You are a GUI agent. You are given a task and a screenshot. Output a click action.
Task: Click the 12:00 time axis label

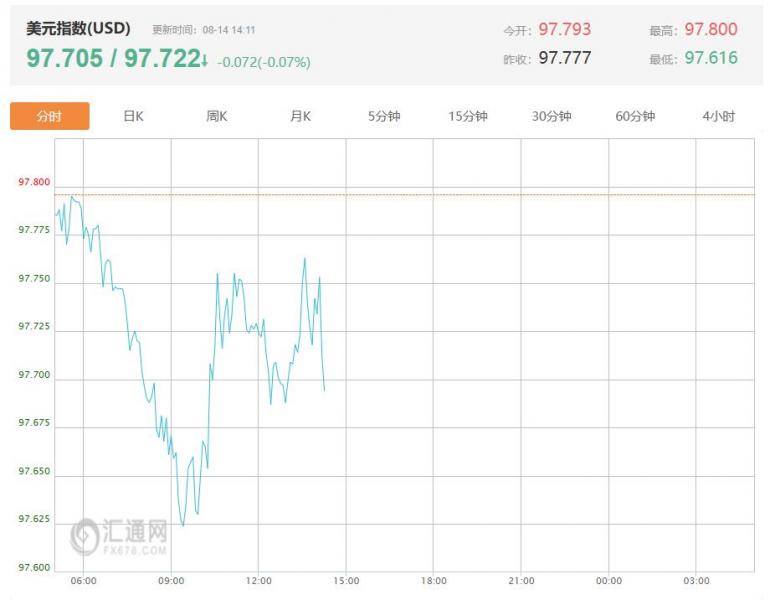258,581
